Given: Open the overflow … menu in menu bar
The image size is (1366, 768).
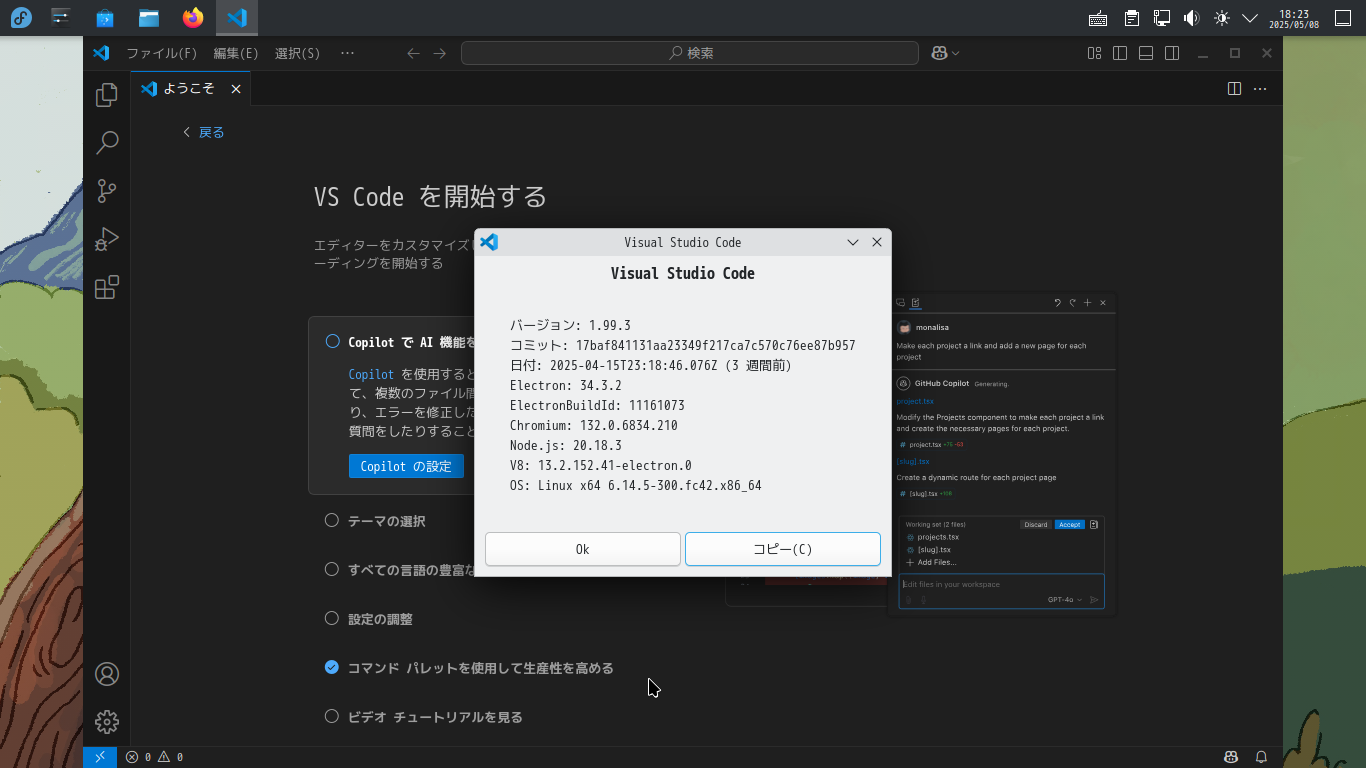Looking at the screenshot, I should tap(347, 53).
